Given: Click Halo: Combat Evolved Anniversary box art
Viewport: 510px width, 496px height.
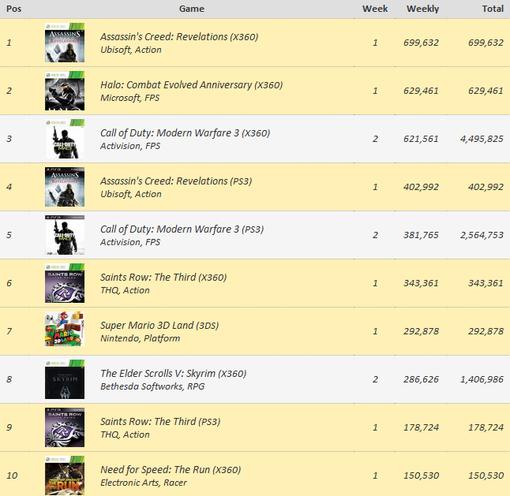Looking at the screenshot, I should [65, 91].
